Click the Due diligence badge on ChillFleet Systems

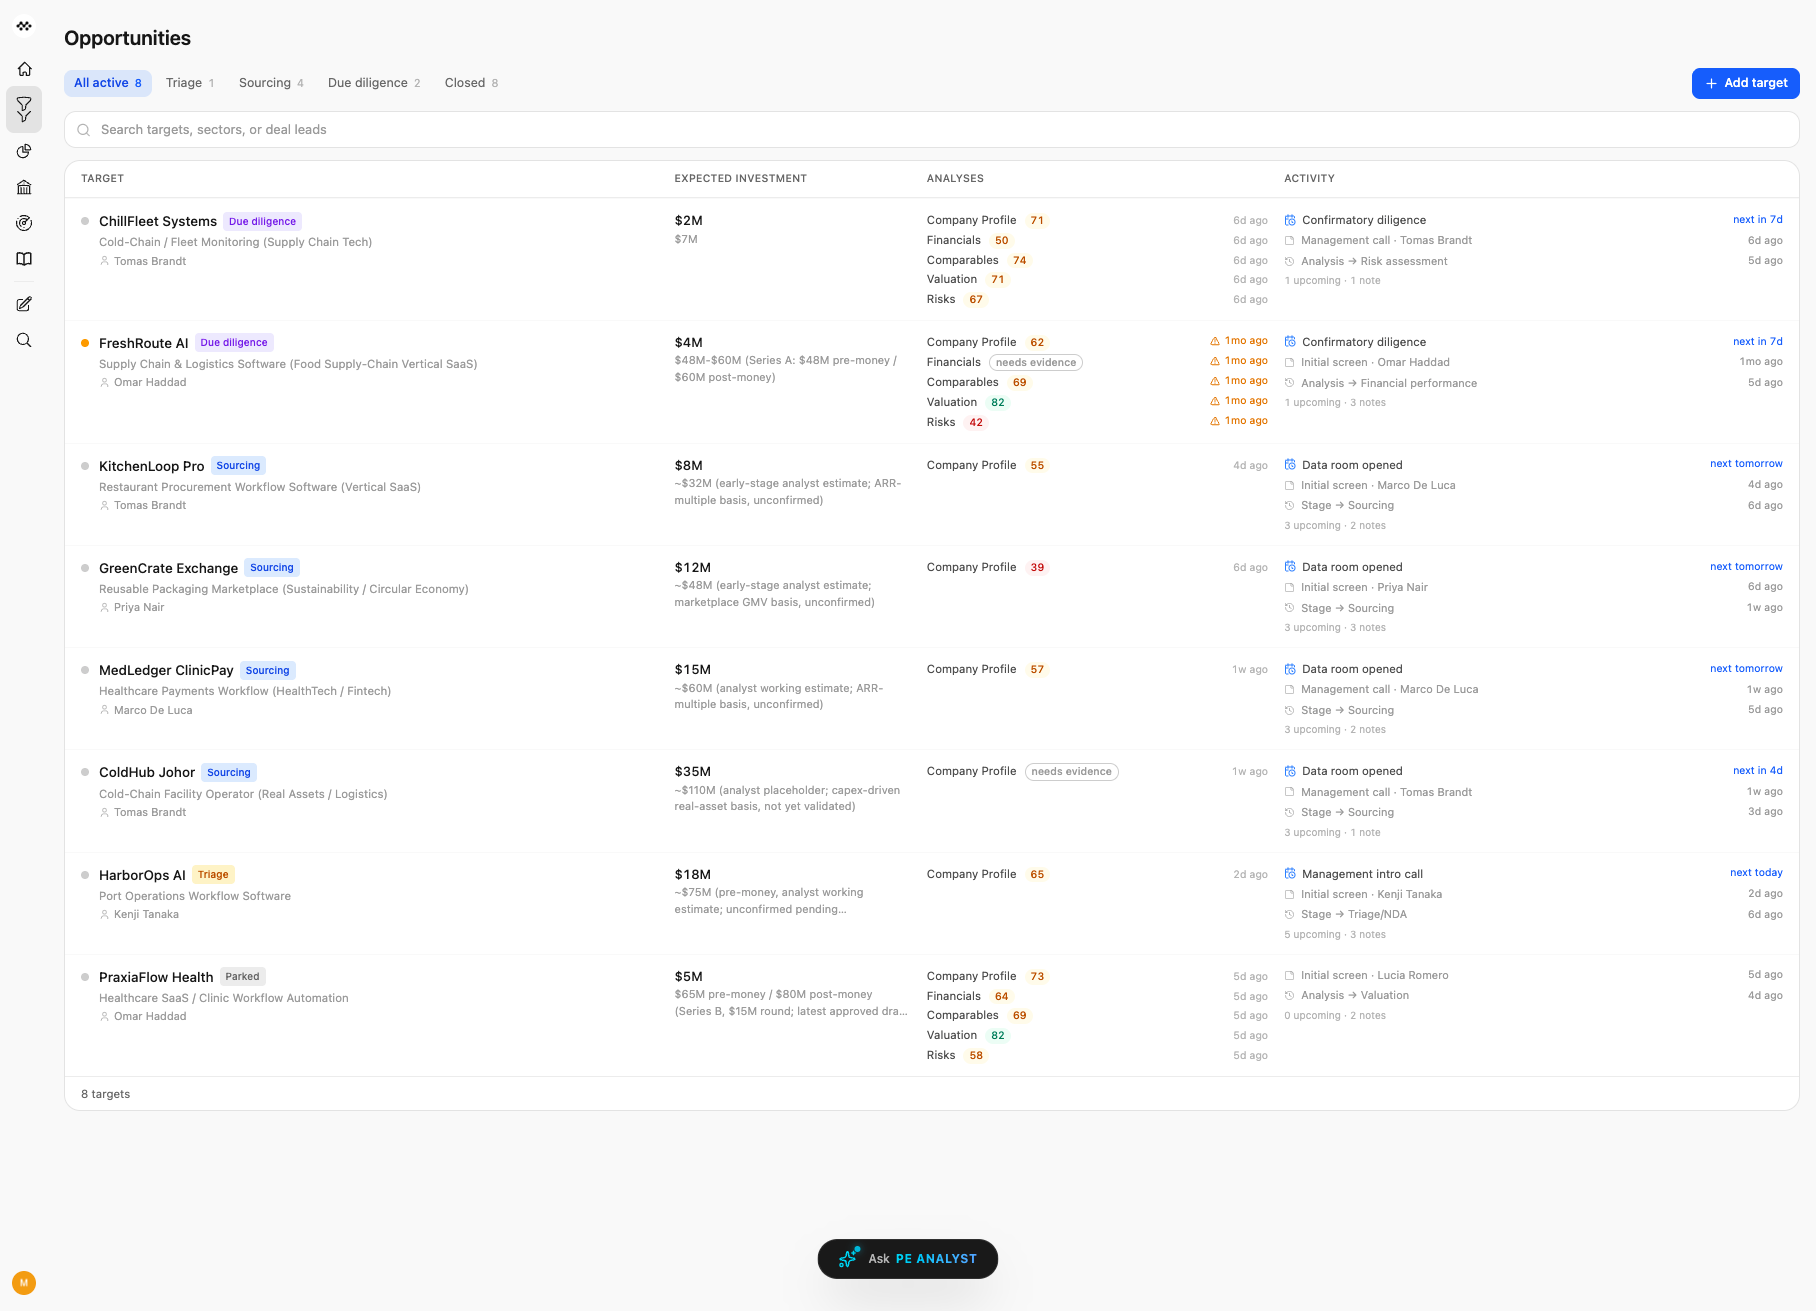pos(262,222)
